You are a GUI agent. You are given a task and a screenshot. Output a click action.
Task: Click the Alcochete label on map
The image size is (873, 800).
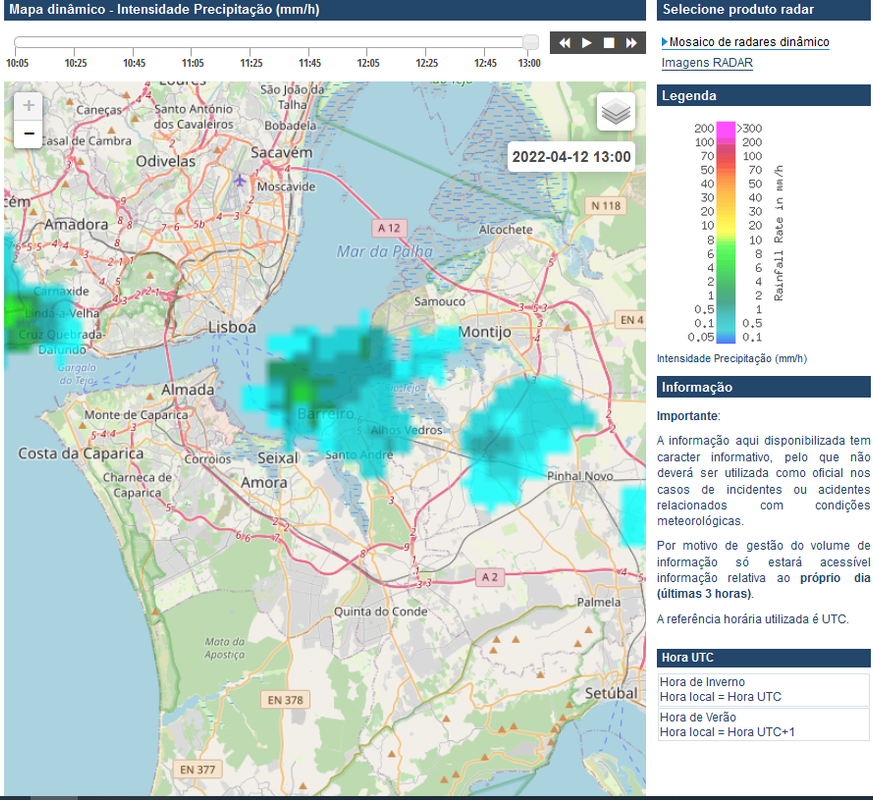point(506,229)
